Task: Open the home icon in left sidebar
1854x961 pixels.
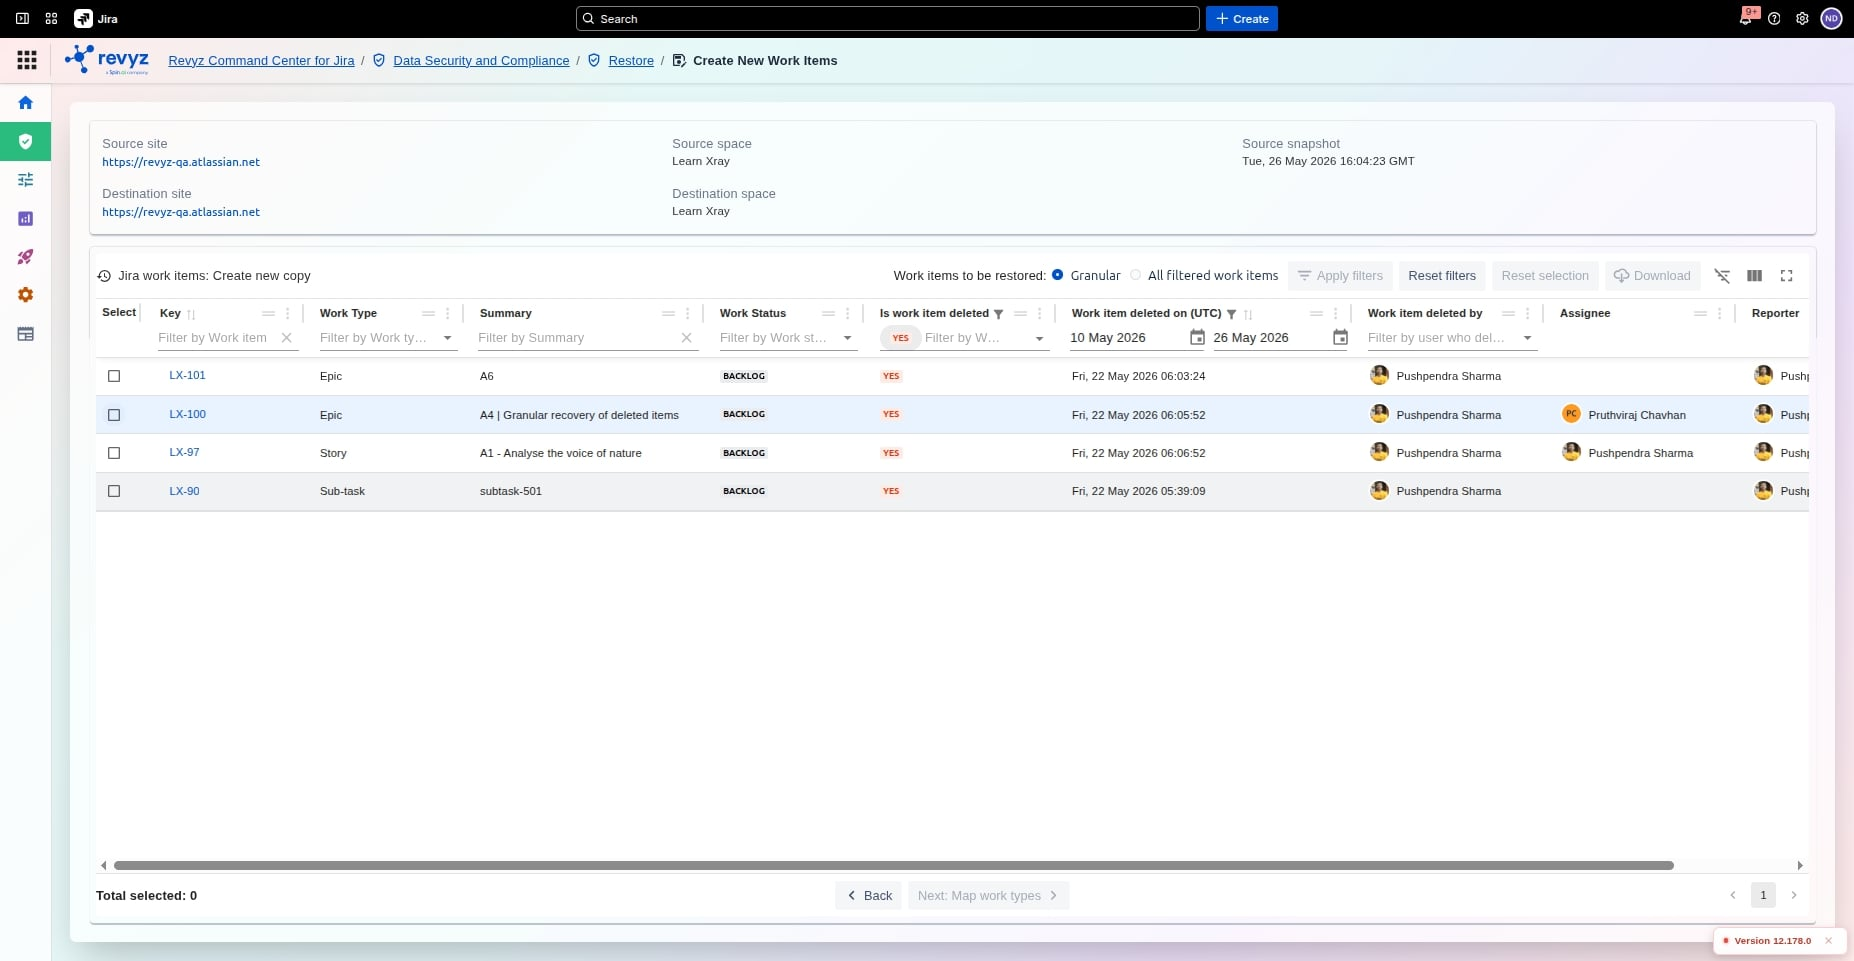Action: [26, 102]
